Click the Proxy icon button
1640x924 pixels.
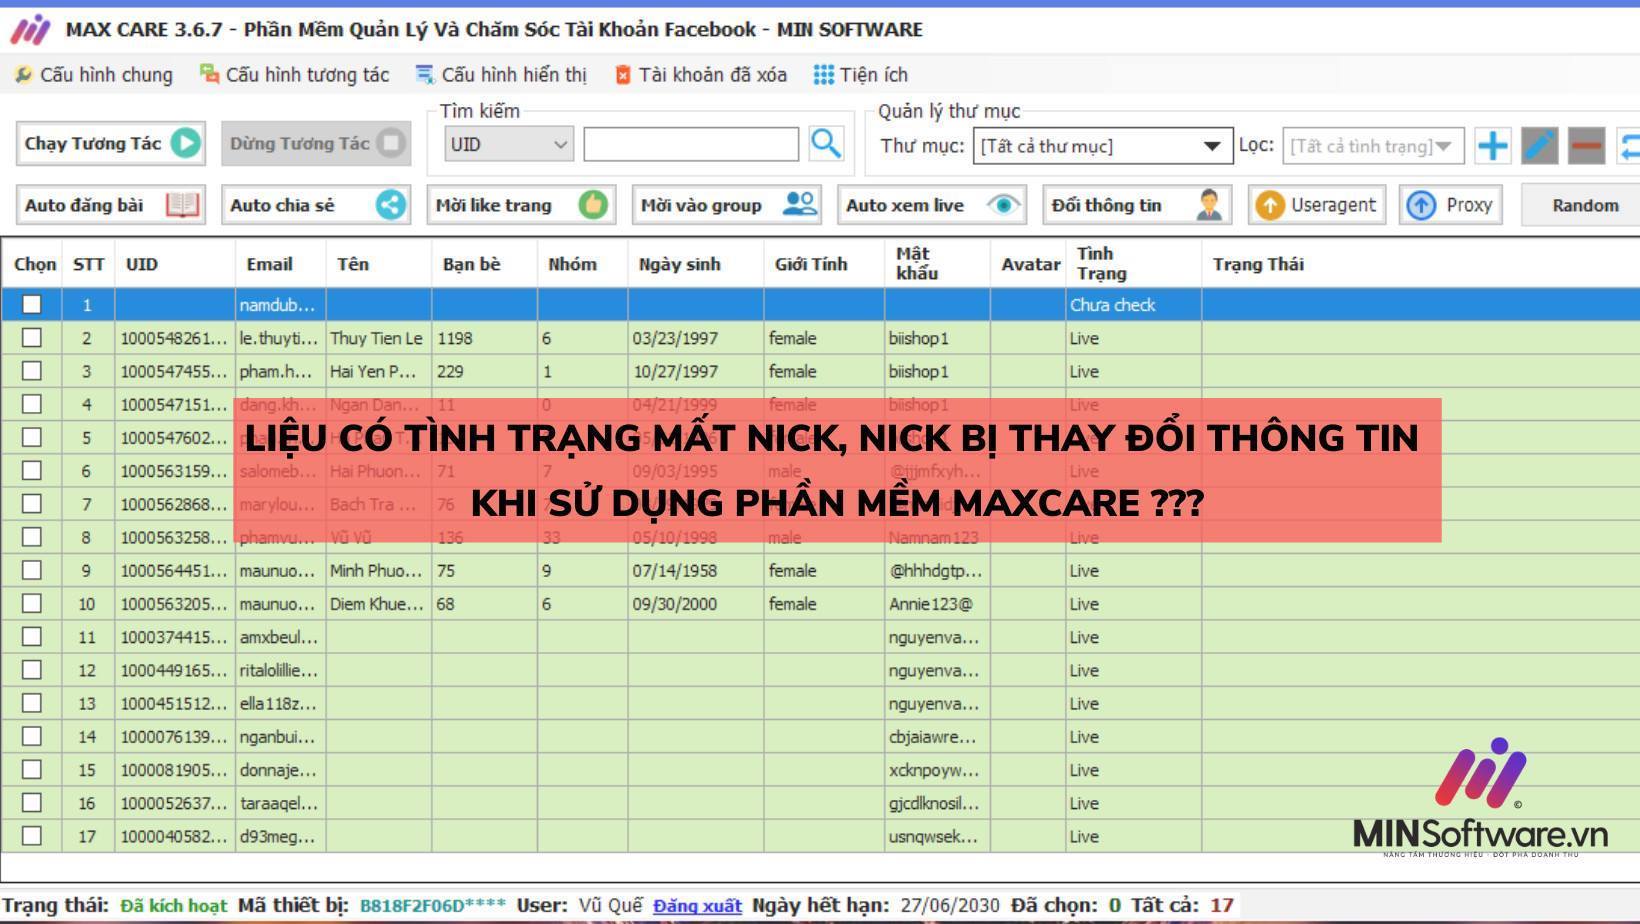[x=1420, y=204]
